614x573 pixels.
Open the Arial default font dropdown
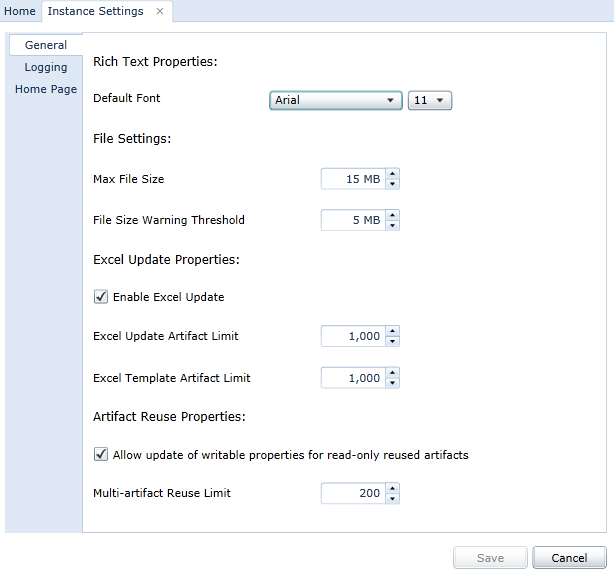[336, 100]
